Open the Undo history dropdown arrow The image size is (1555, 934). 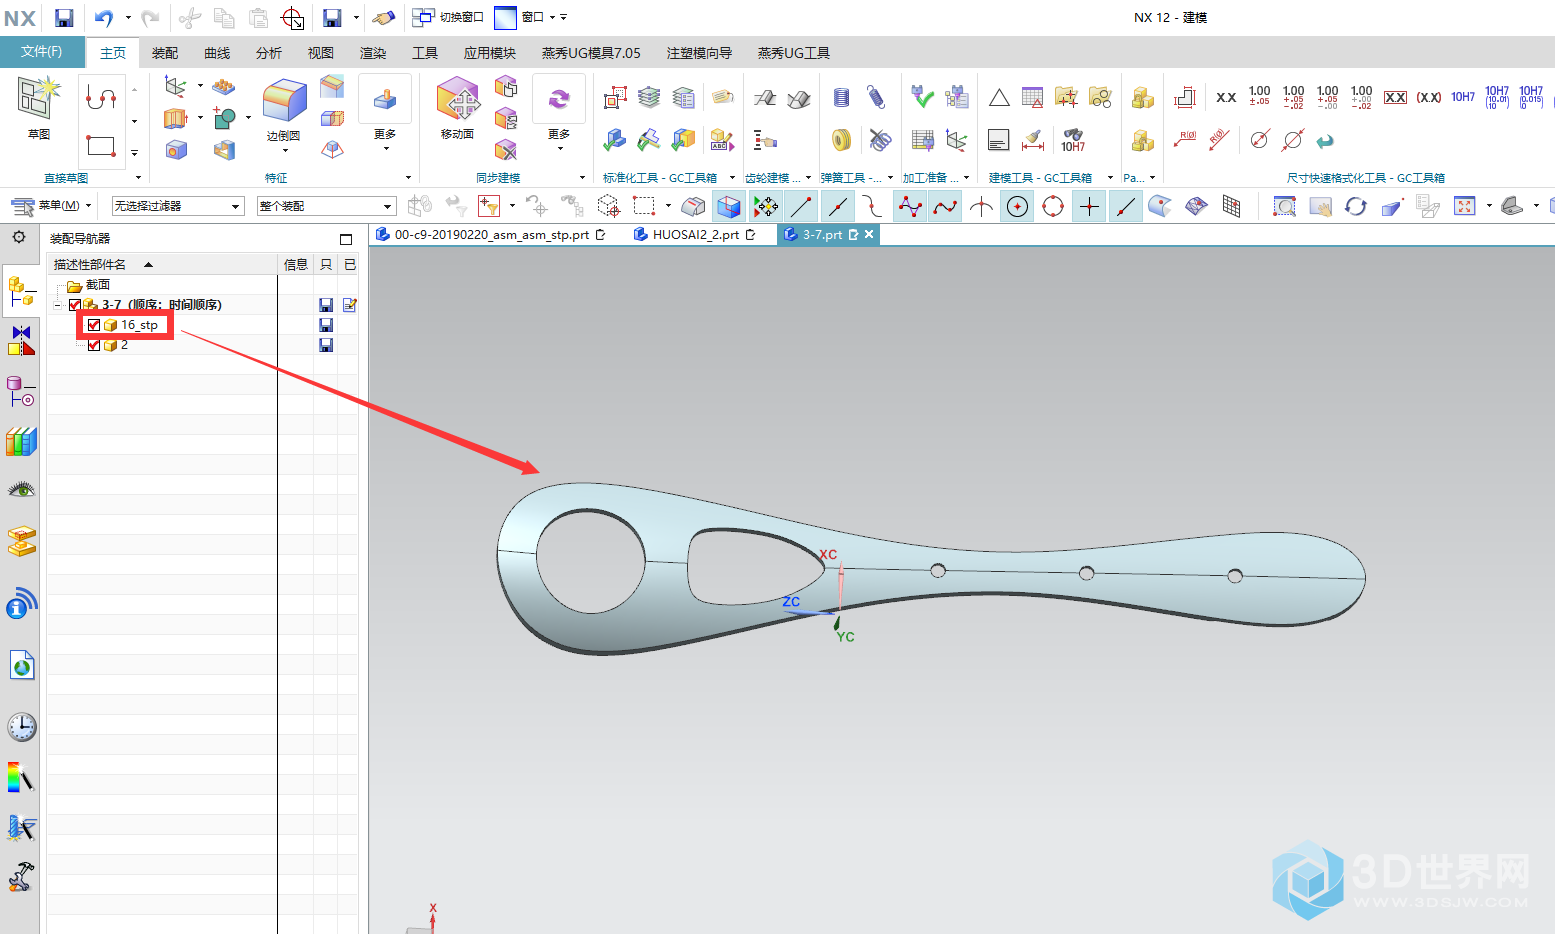tap(127, 18)
